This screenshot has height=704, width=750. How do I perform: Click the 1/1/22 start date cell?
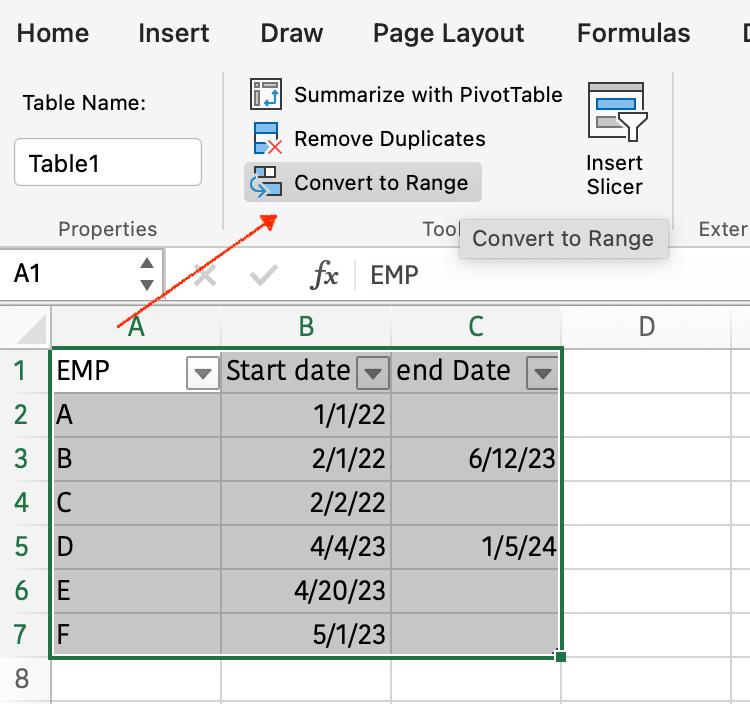coord(306,415)
